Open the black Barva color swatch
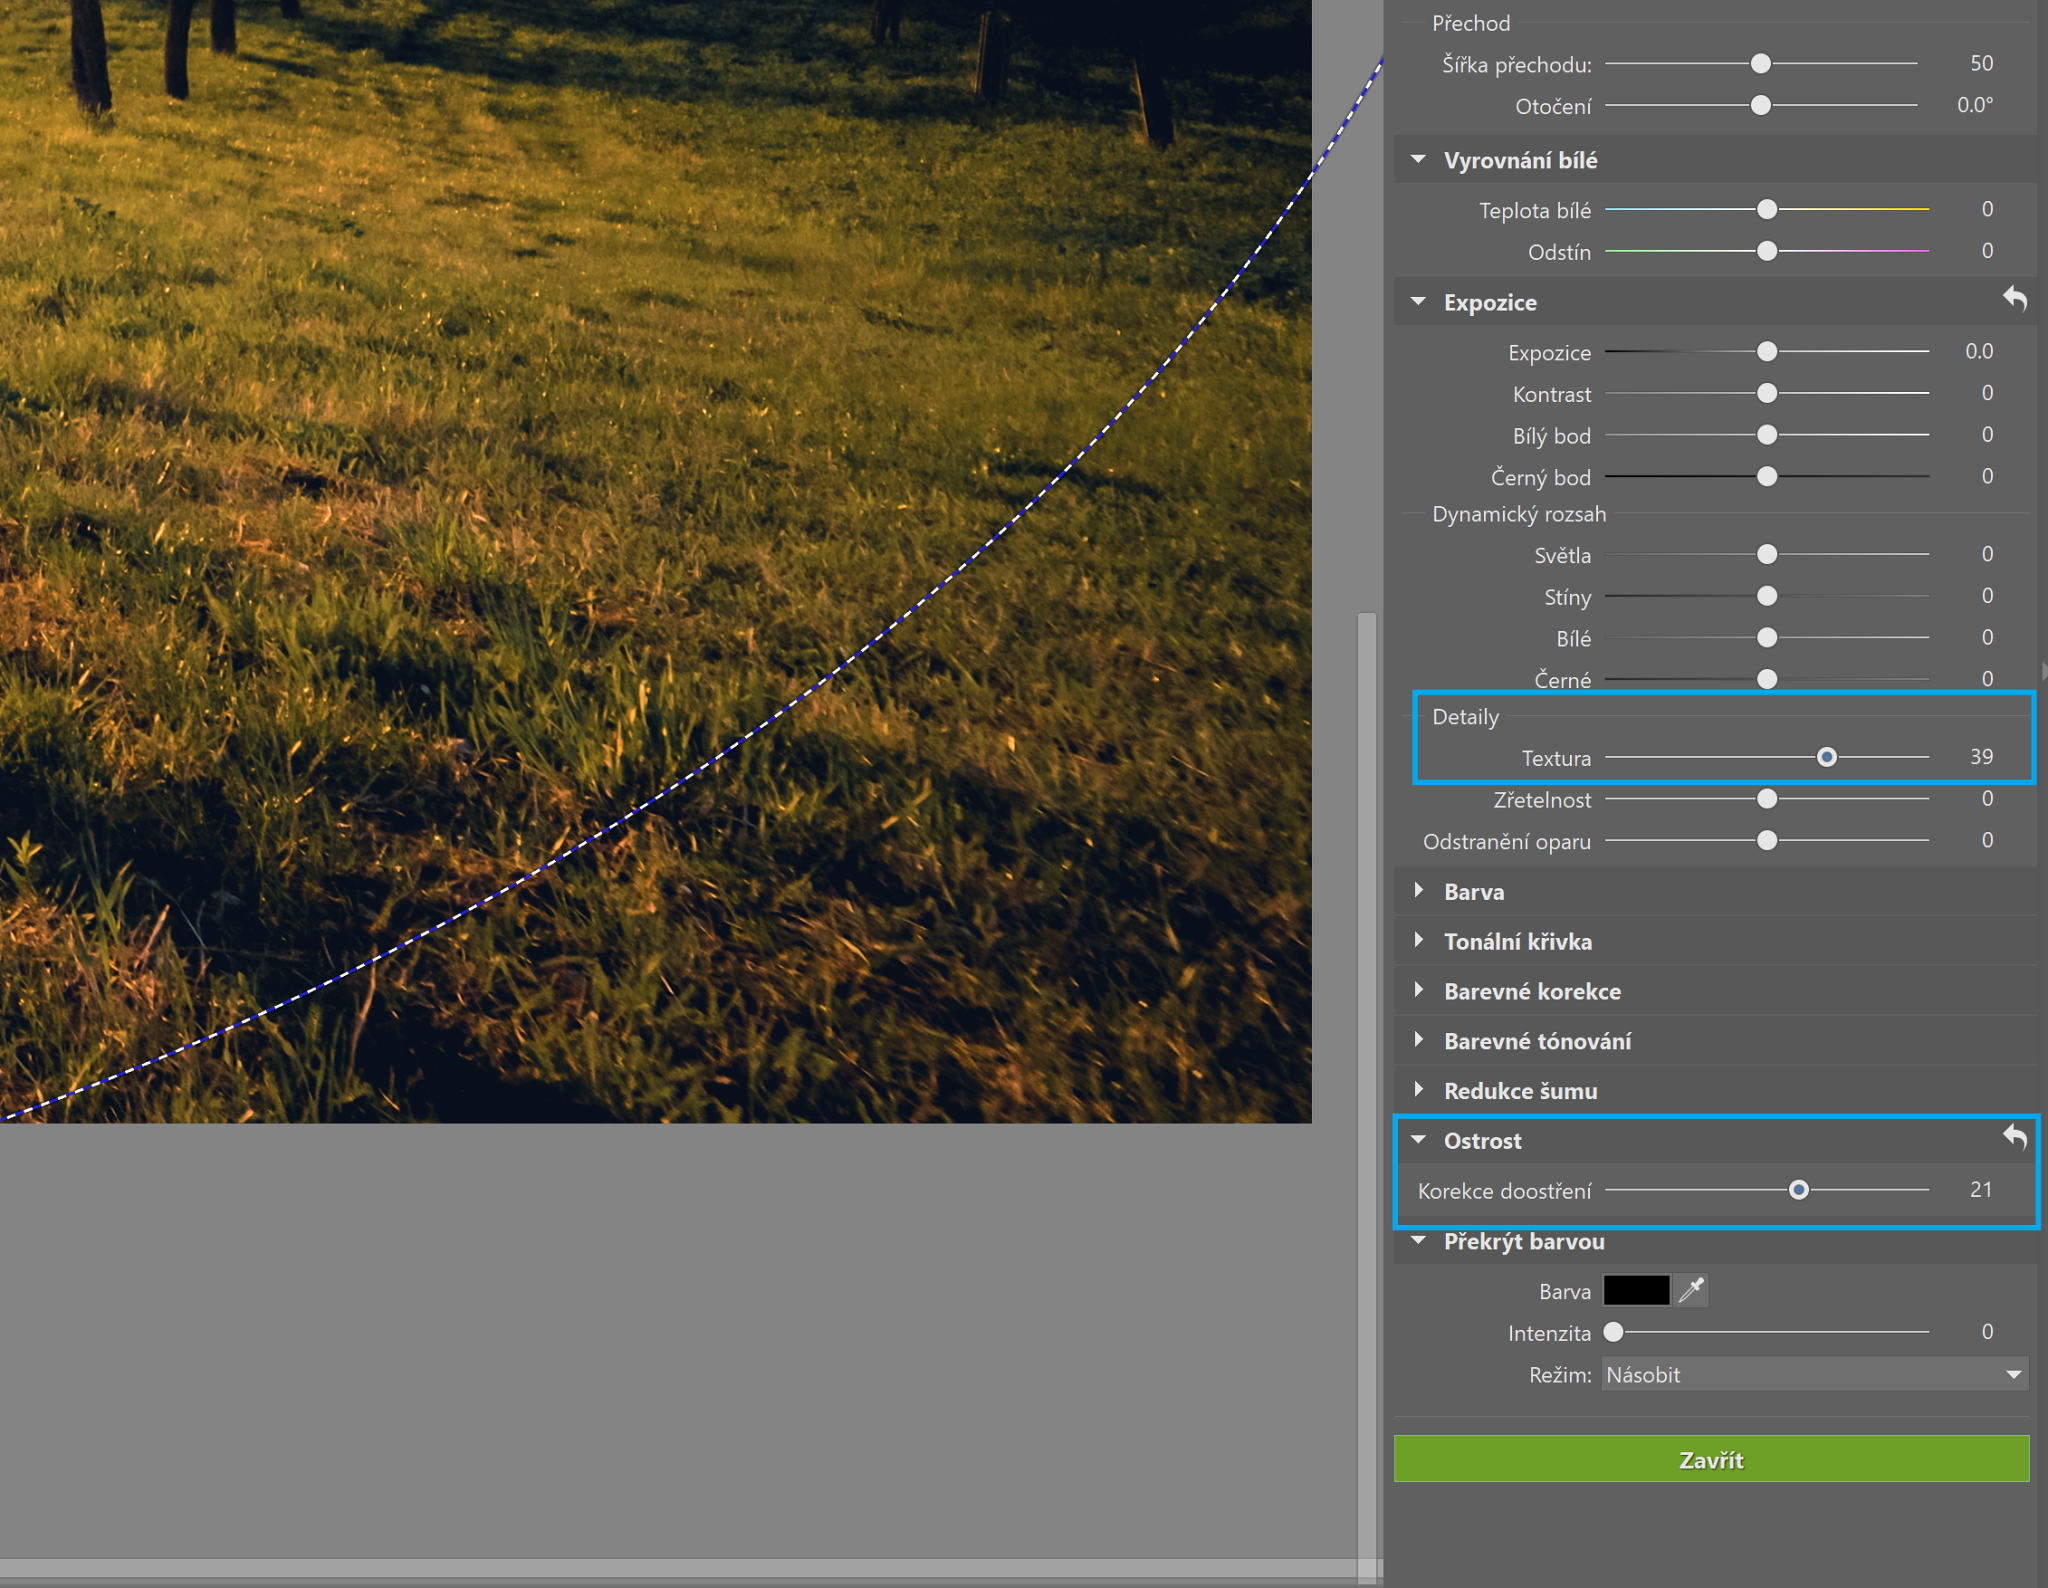 coord(1636,1290)
